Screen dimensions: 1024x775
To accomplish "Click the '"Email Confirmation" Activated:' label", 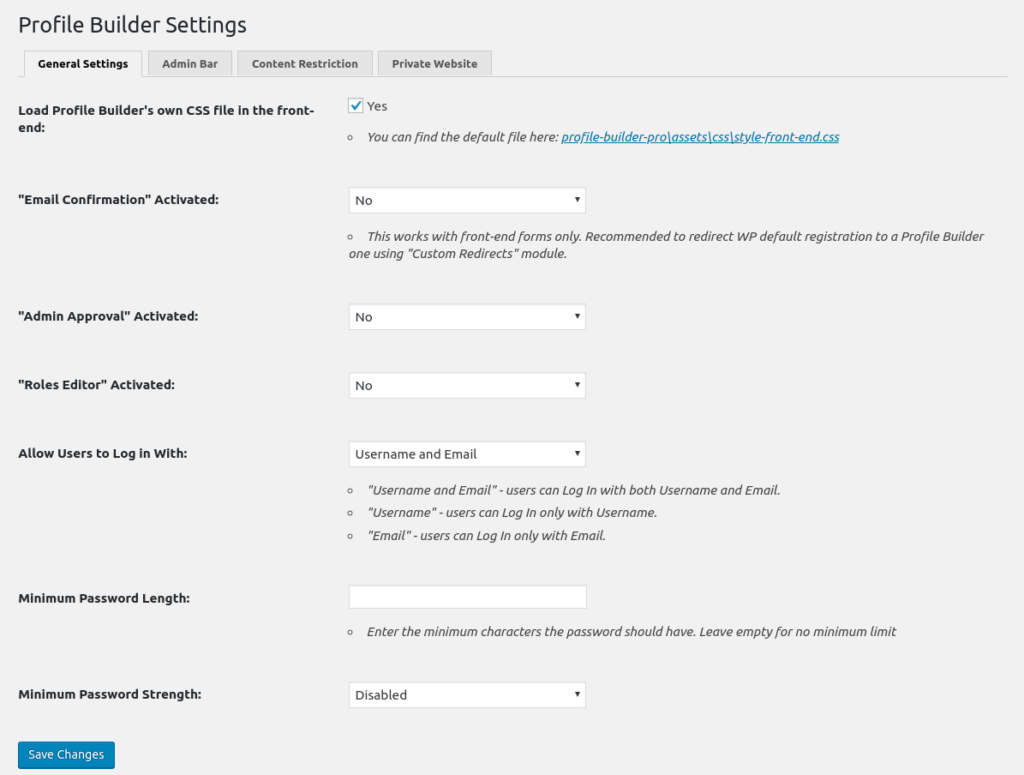I will 118,200.
